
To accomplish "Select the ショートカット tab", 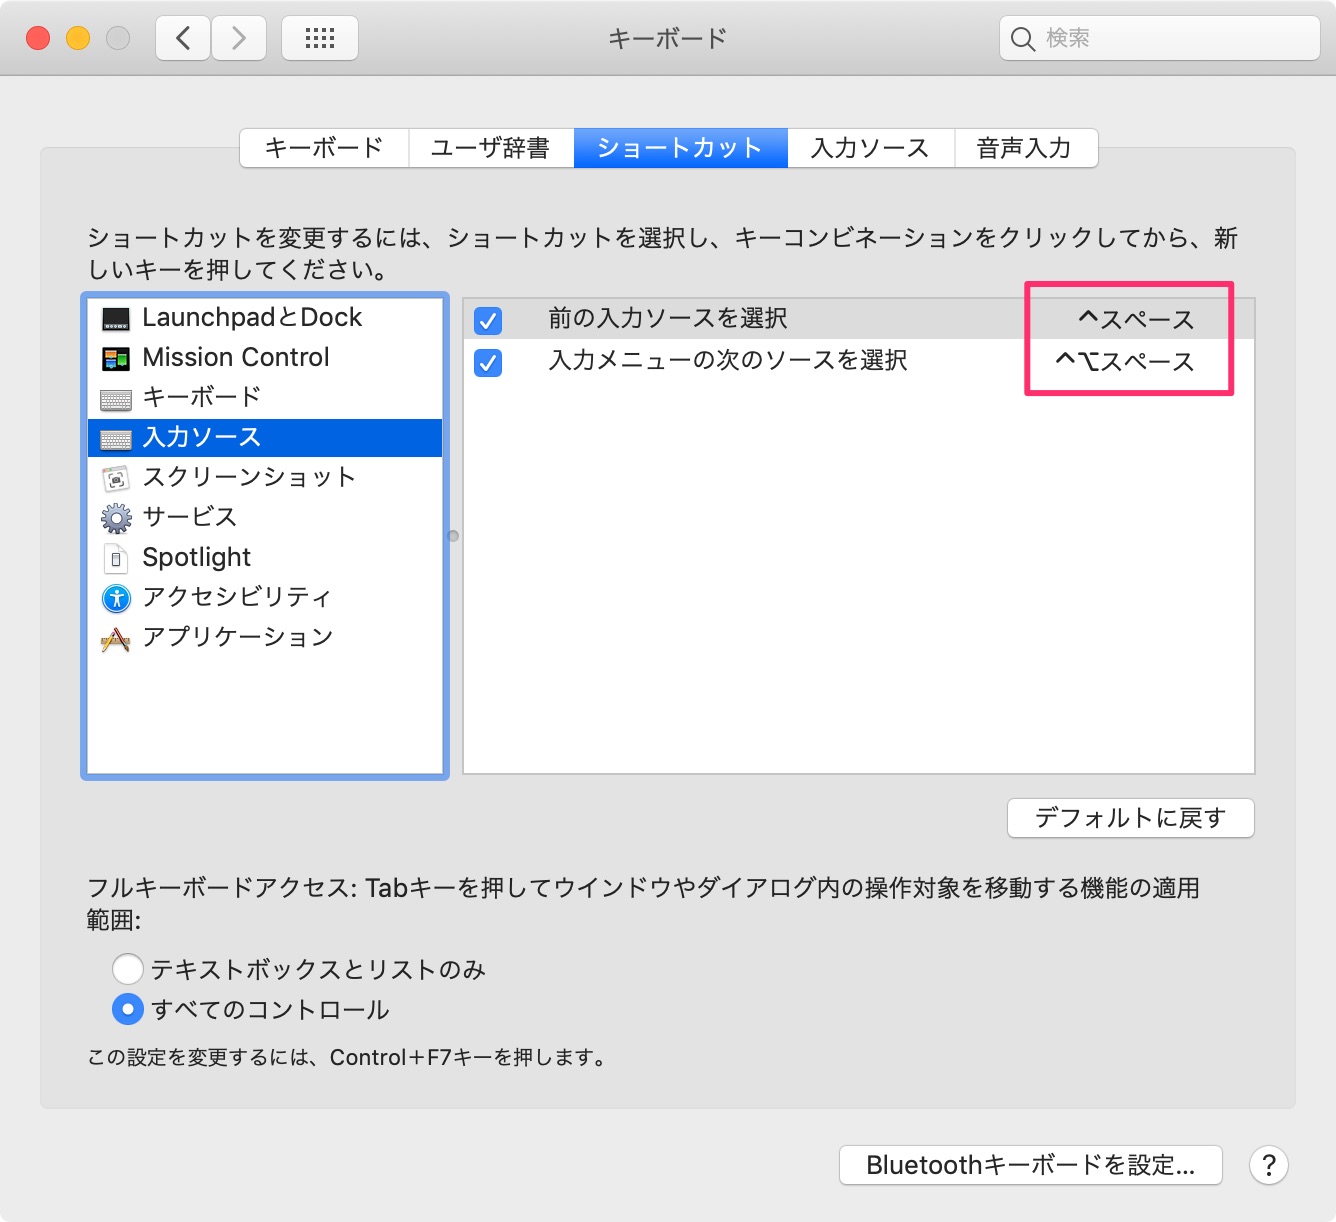I will (680, 148).
